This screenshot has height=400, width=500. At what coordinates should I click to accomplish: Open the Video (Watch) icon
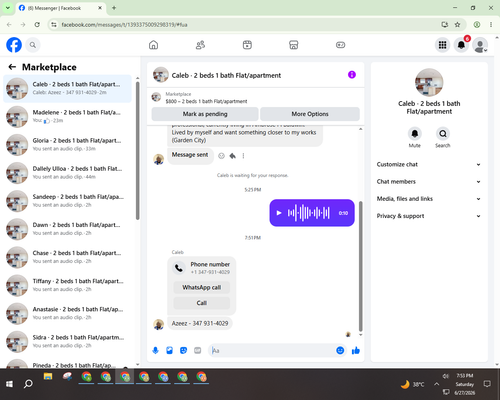247,45
